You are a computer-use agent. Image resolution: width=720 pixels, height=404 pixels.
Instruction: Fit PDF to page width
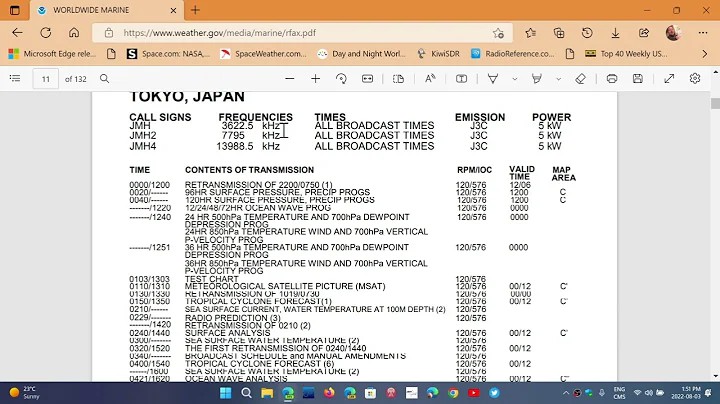click(x=367, y=79)
